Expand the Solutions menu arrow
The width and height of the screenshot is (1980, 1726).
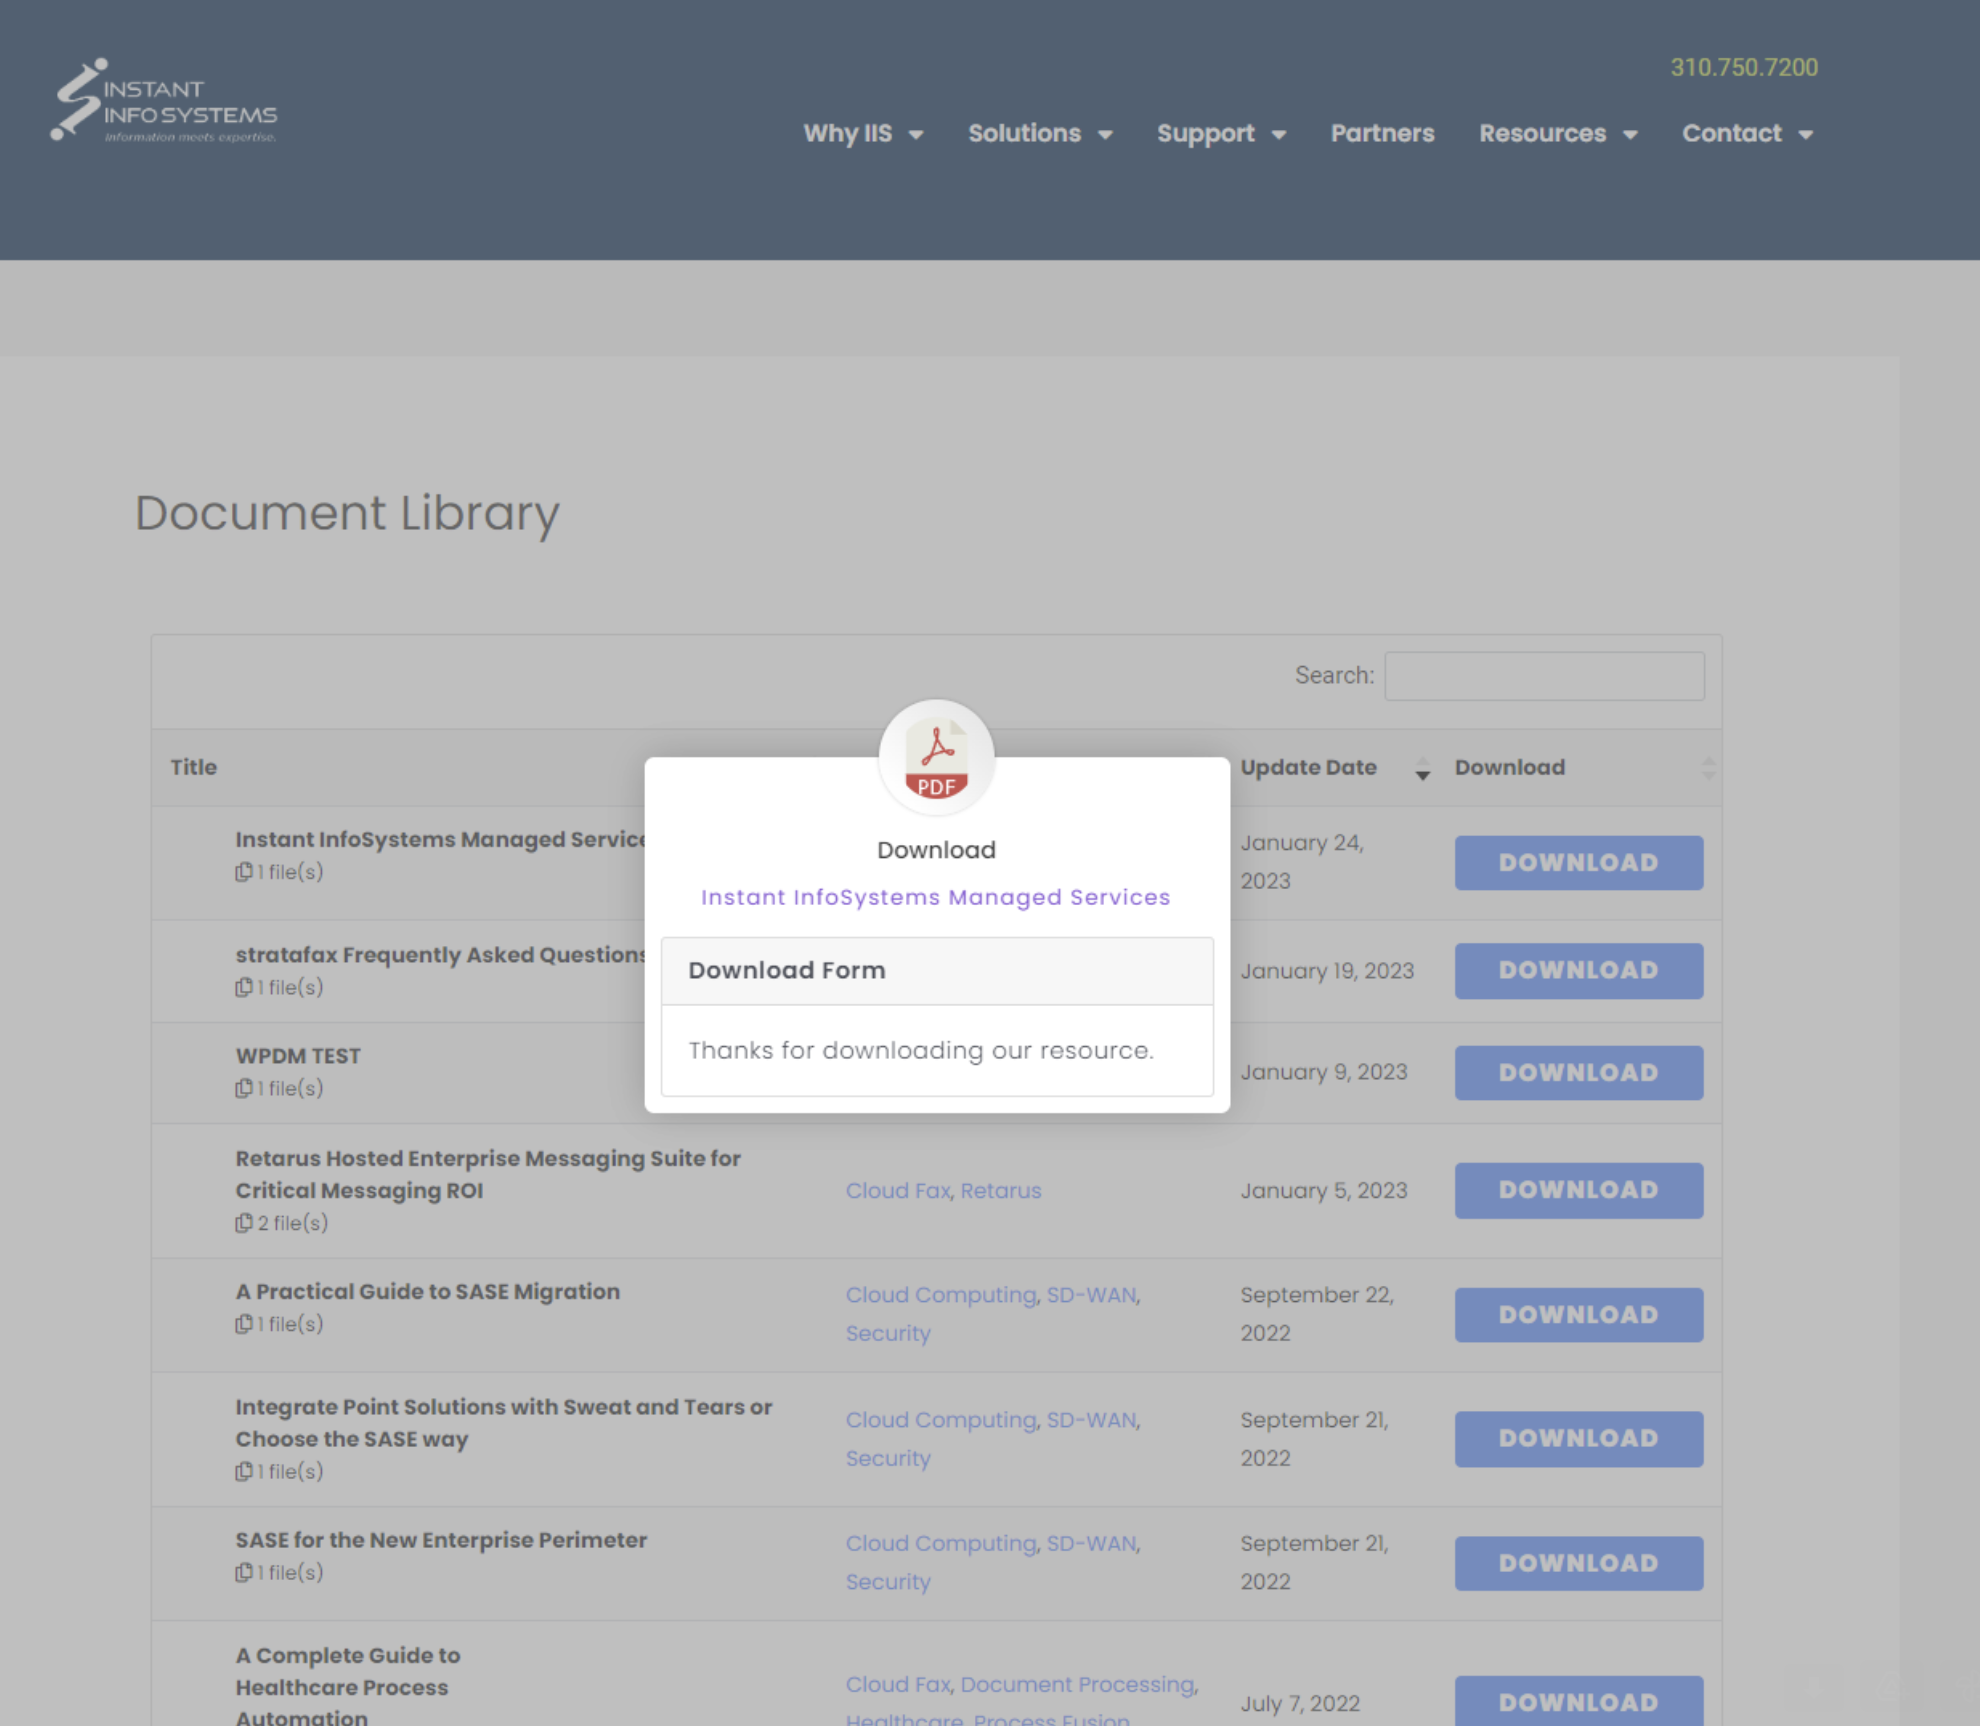1105,135
